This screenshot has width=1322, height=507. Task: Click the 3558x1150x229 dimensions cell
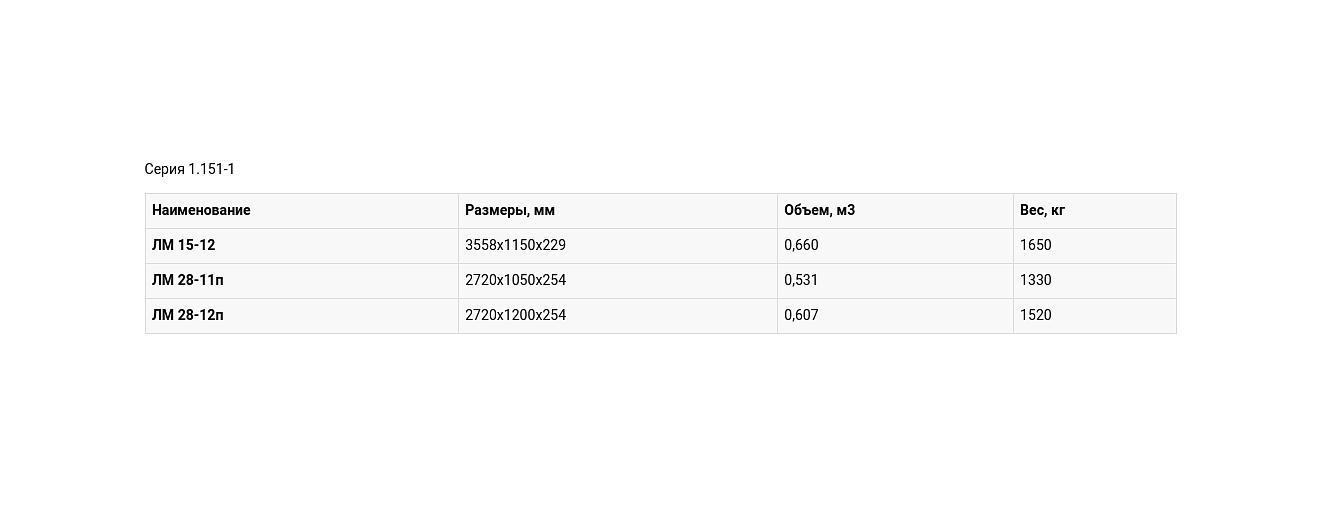(515, 245)
